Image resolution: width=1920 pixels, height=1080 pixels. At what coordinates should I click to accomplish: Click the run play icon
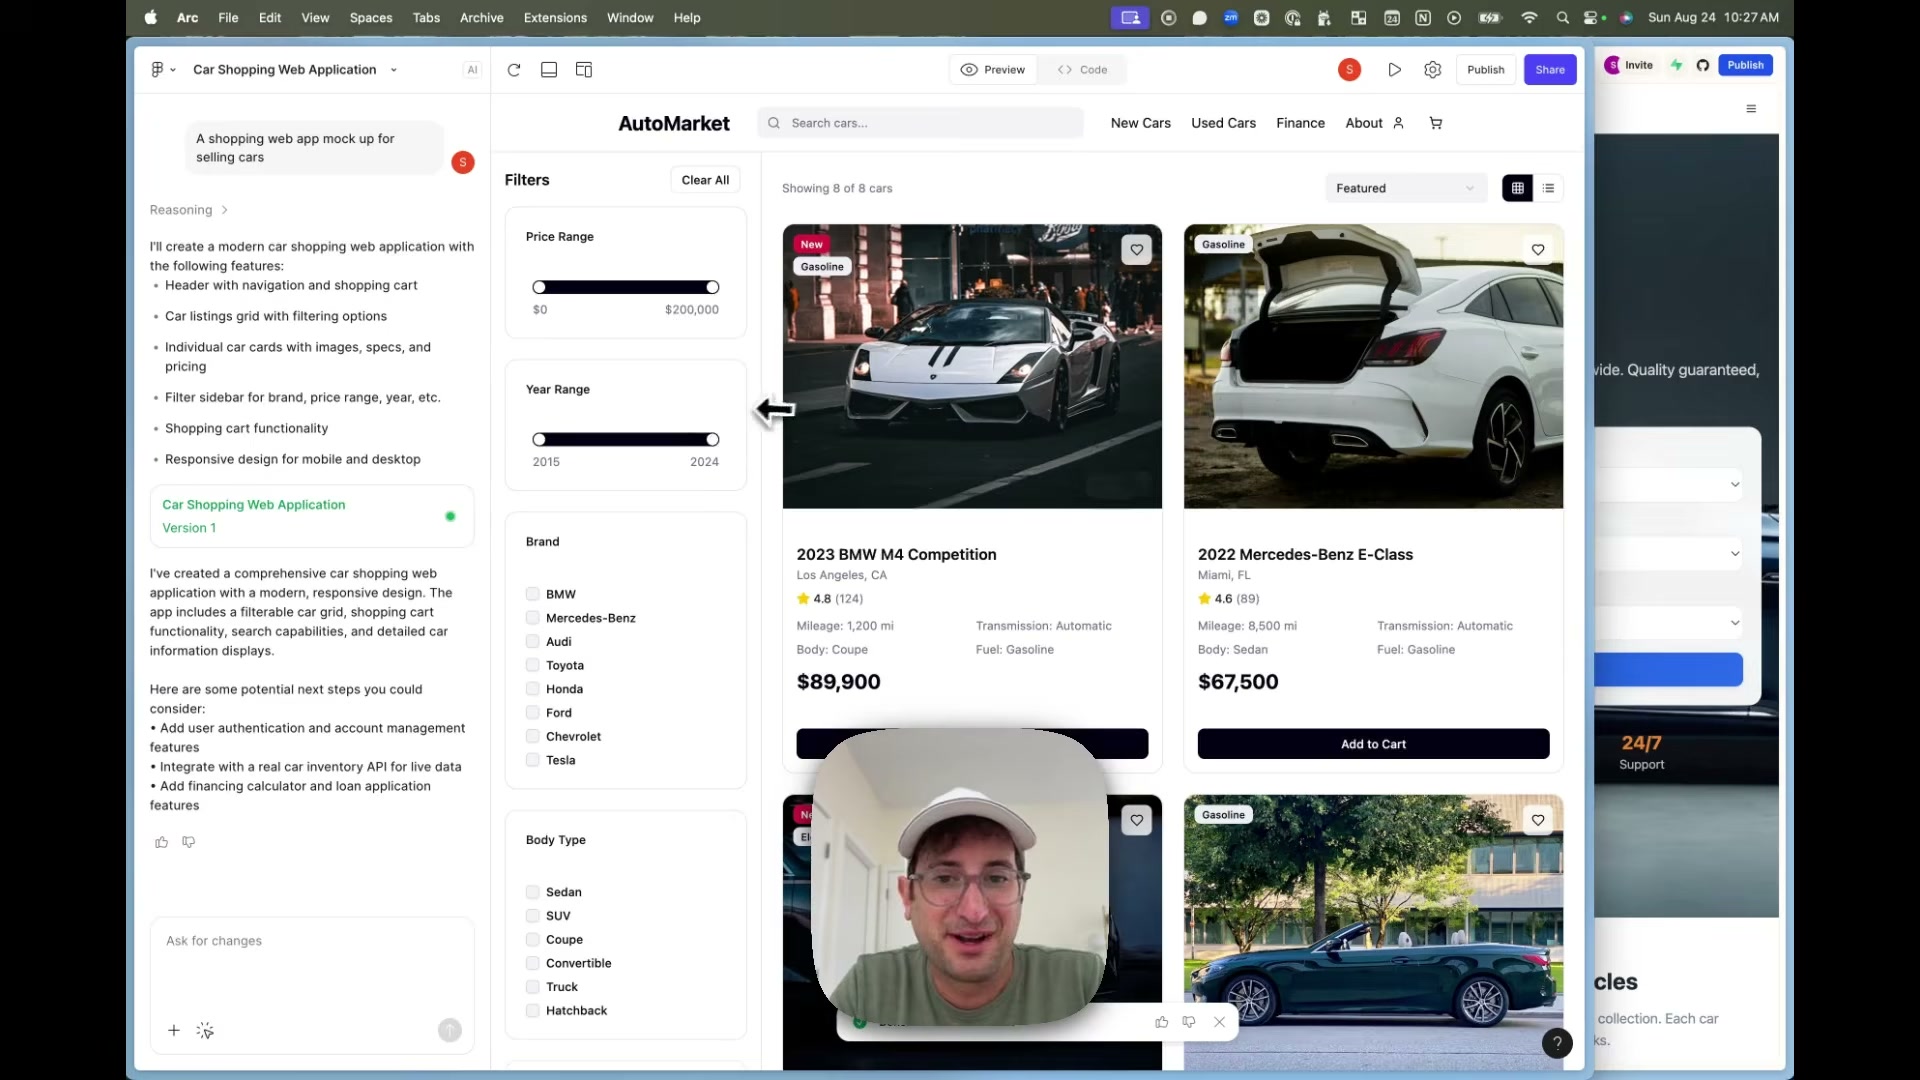1394,70
